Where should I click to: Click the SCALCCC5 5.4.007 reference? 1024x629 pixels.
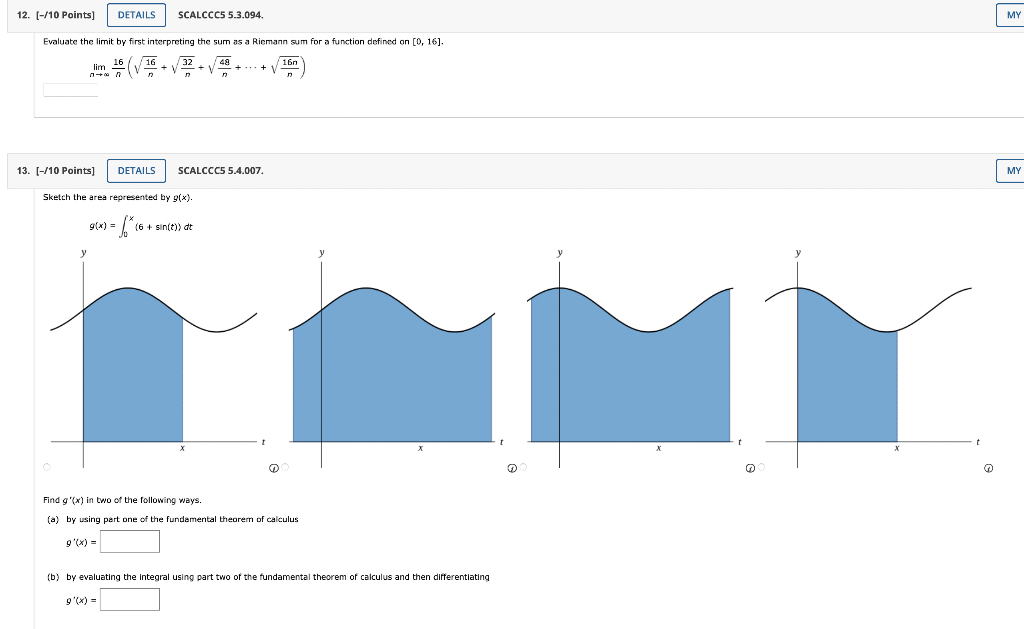219,170
